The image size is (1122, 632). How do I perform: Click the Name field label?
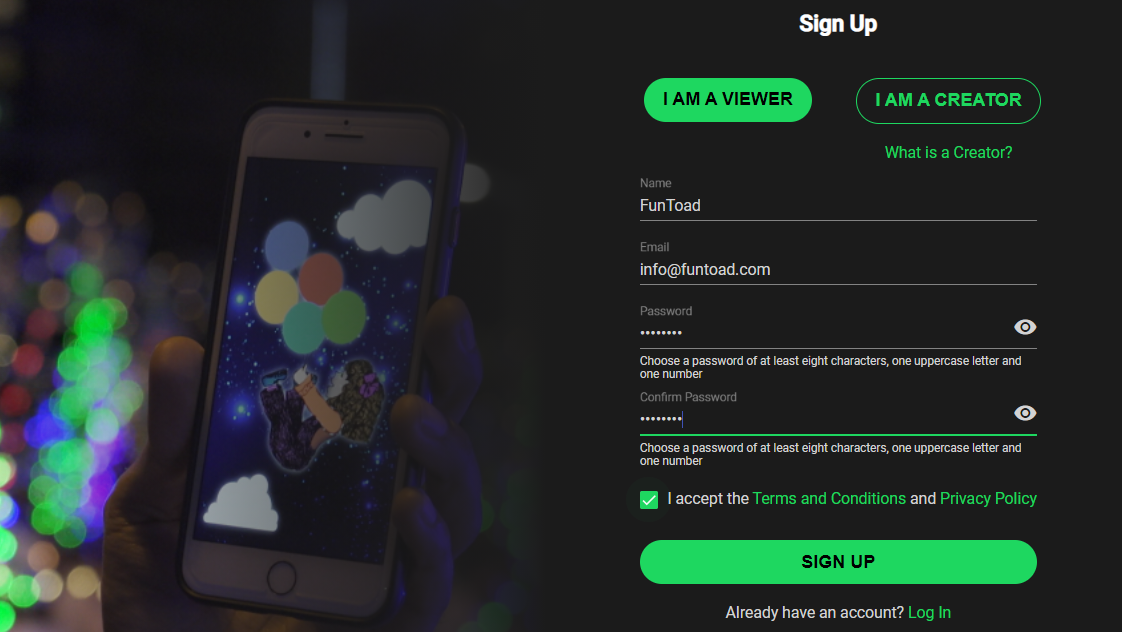tap(655, 183)
